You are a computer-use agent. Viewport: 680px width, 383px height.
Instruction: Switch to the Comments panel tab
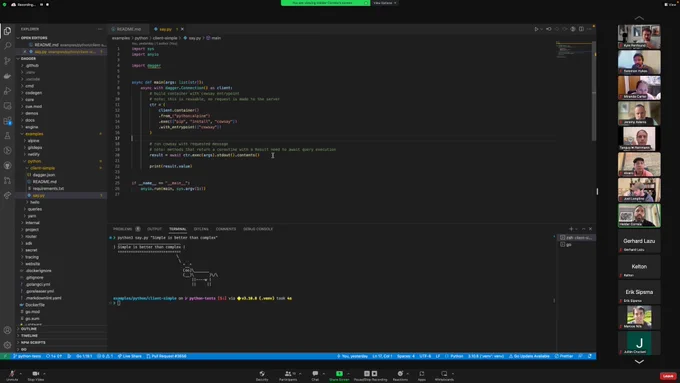(226, 229)
